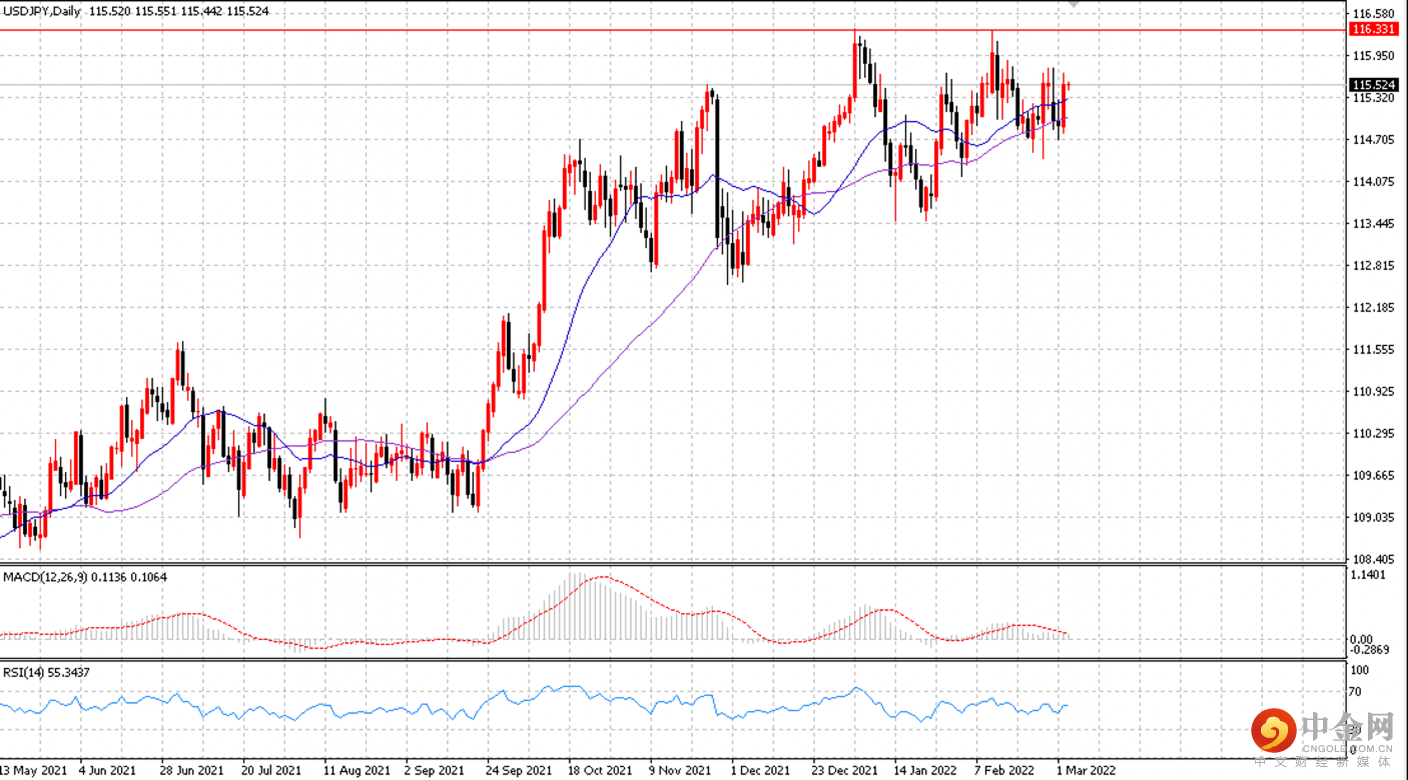Click the low value 115.442 in chart title
1408x780 pixels.
coord(203,10)
